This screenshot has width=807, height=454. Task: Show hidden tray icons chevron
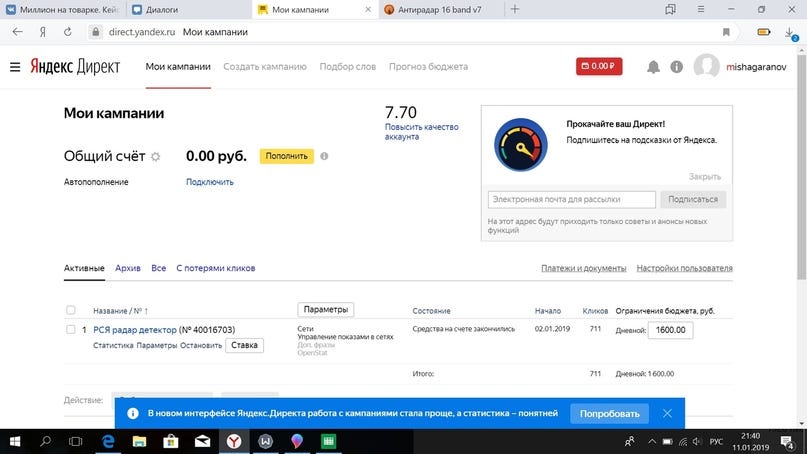click(652, 442)
